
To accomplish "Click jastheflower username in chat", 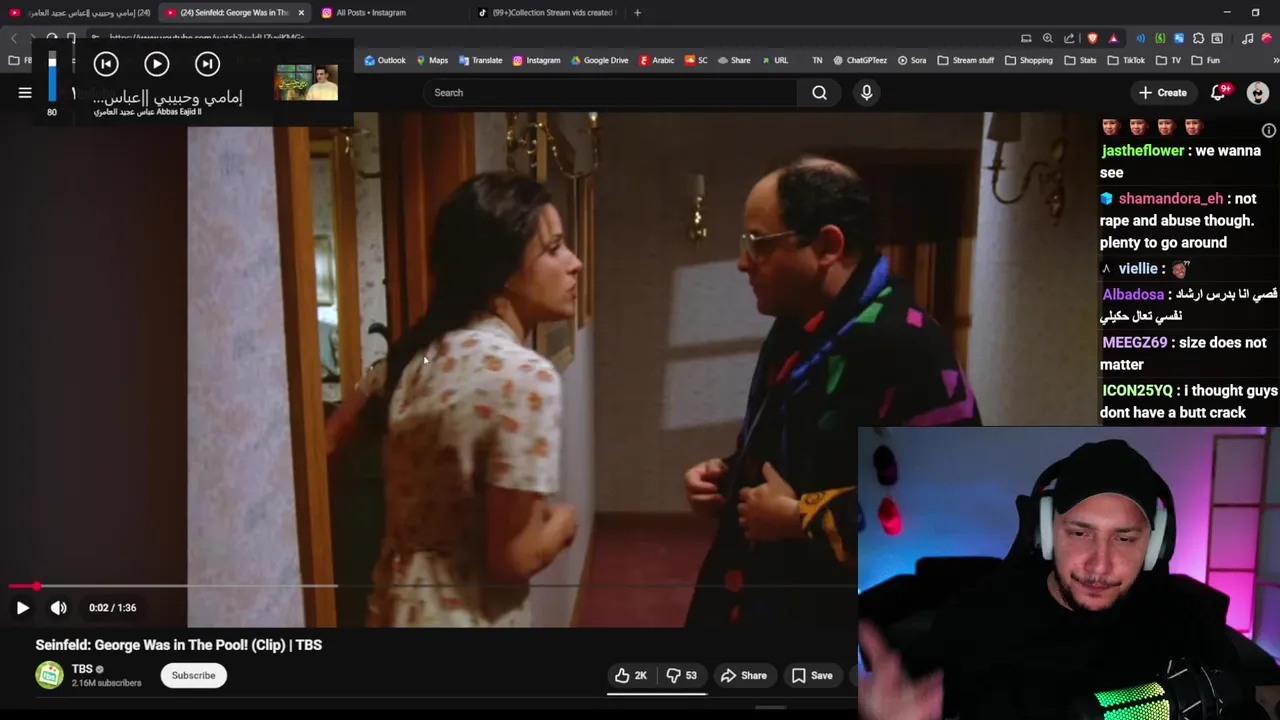I will point(1142,151).
